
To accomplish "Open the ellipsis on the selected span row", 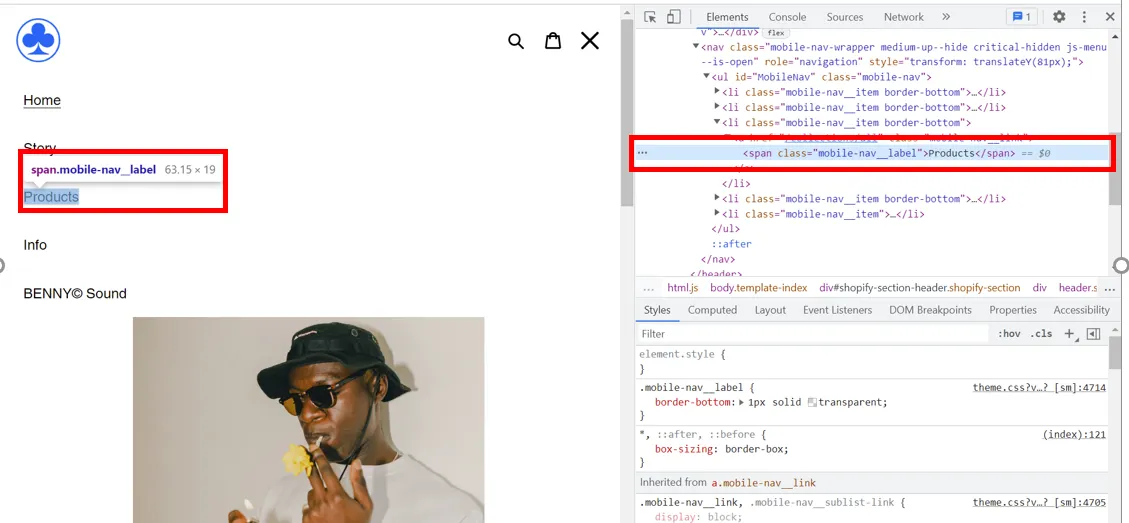I will [642, 153].
